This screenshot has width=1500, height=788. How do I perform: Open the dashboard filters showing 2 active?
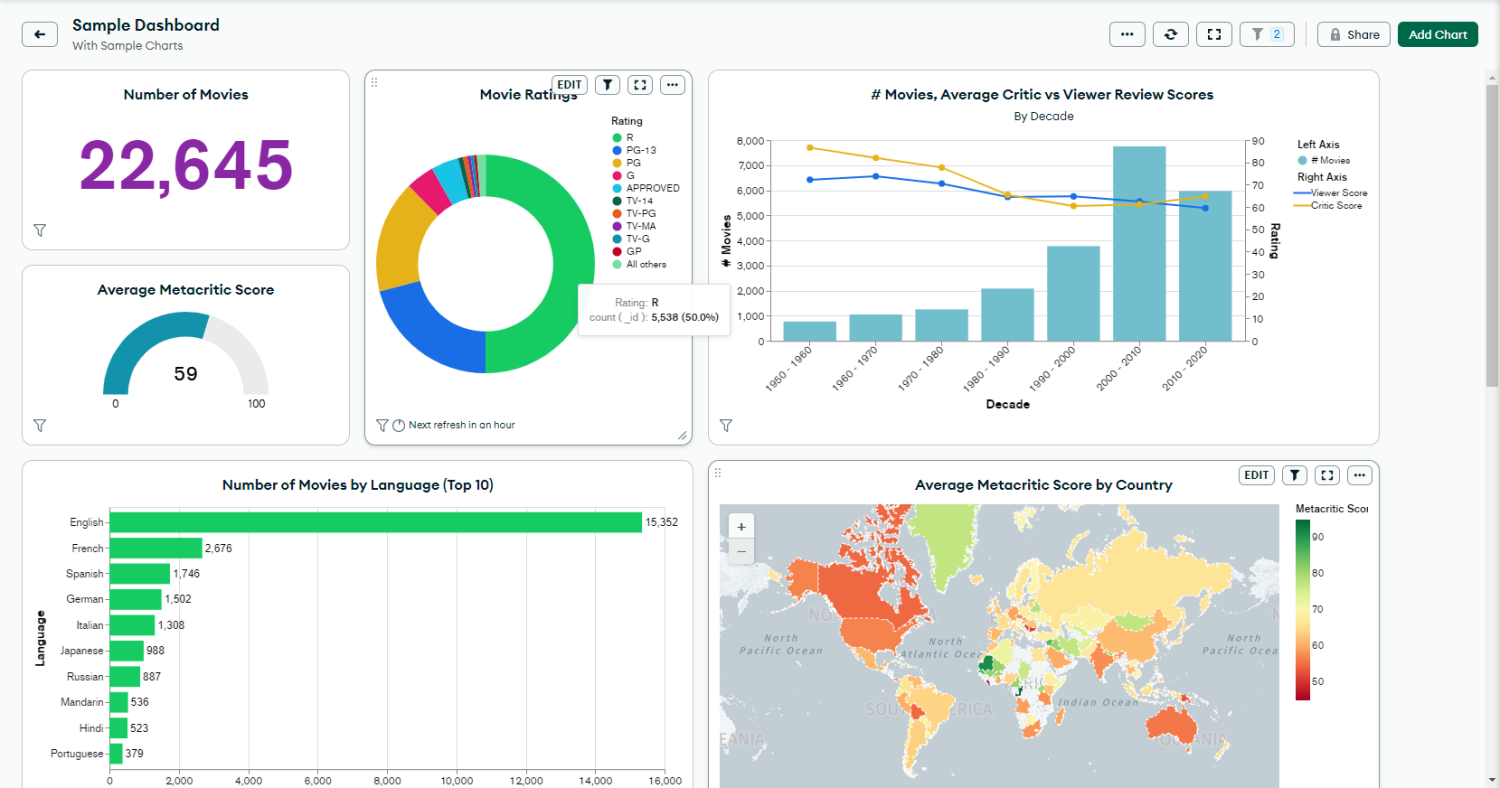tap(1265, 33)
